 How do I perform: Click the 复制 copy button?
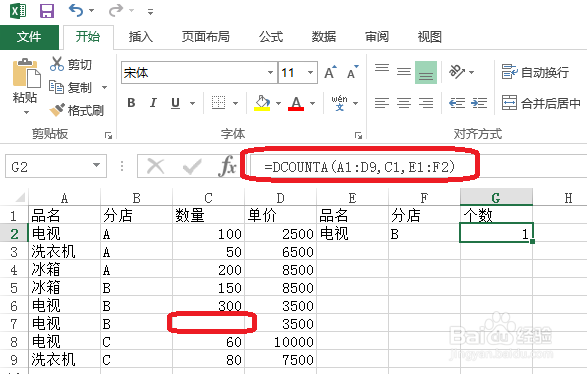tap(71, 88)
